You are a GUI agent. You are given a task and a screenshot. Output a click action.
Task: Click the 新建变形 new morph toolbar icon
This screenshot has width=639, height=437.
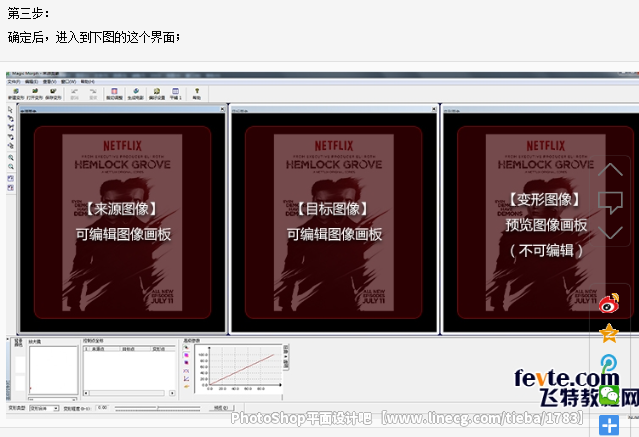16,94
